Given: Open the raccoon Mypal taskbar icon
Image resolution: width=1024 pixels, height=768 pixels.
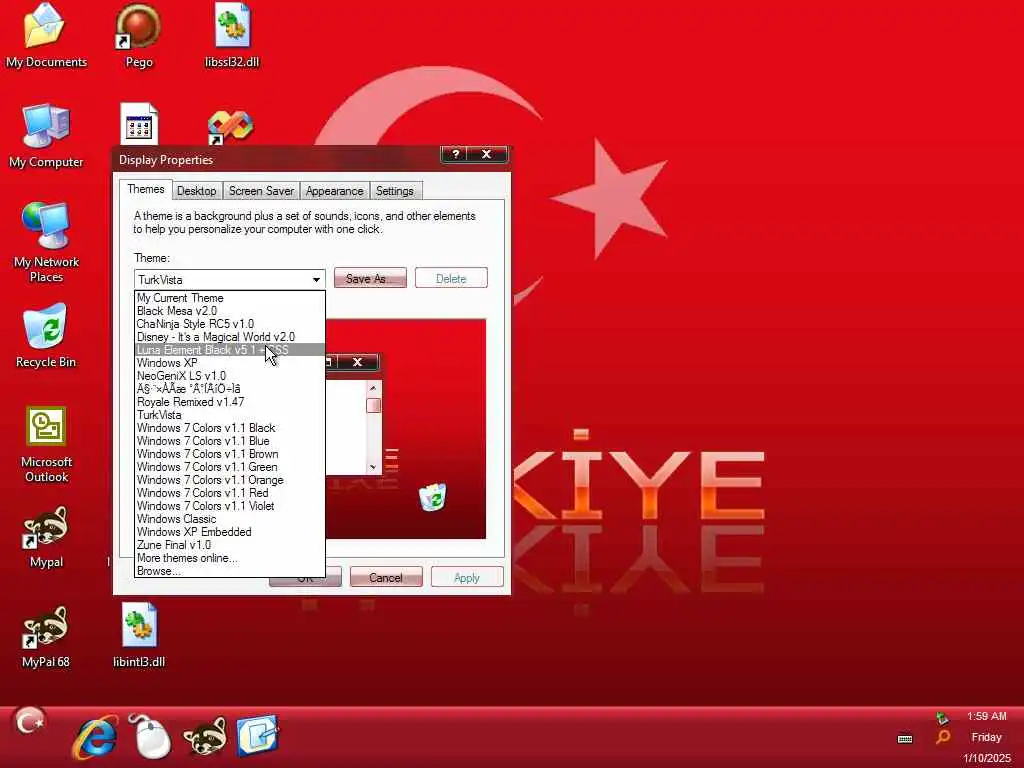Looking at the screenshot, I should [204, 737].
